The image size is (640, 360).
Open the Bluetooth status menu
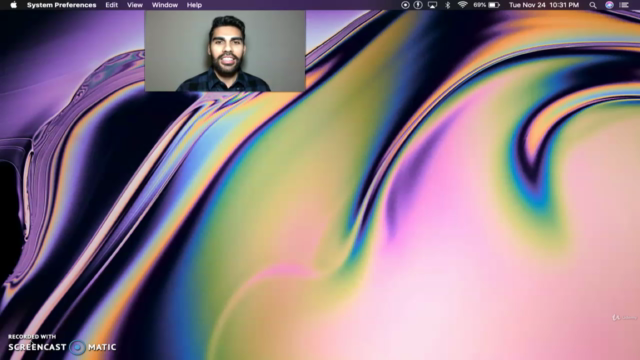(x=447, y=5)
